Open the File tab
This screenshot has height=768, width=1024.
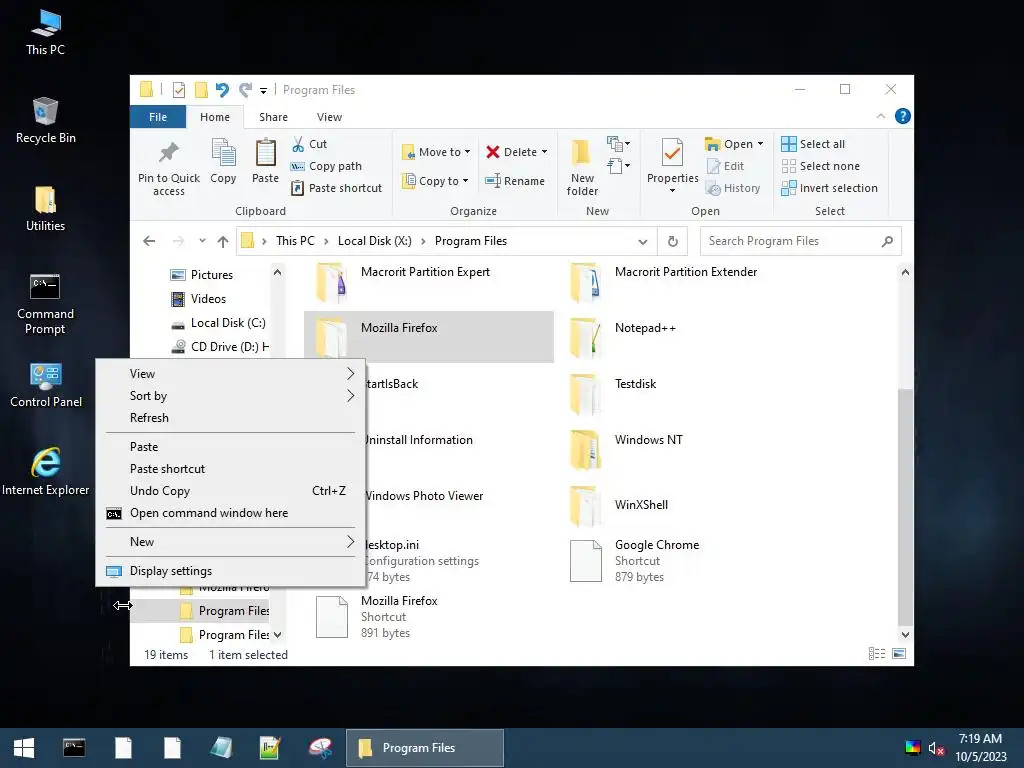click(157, 117)
